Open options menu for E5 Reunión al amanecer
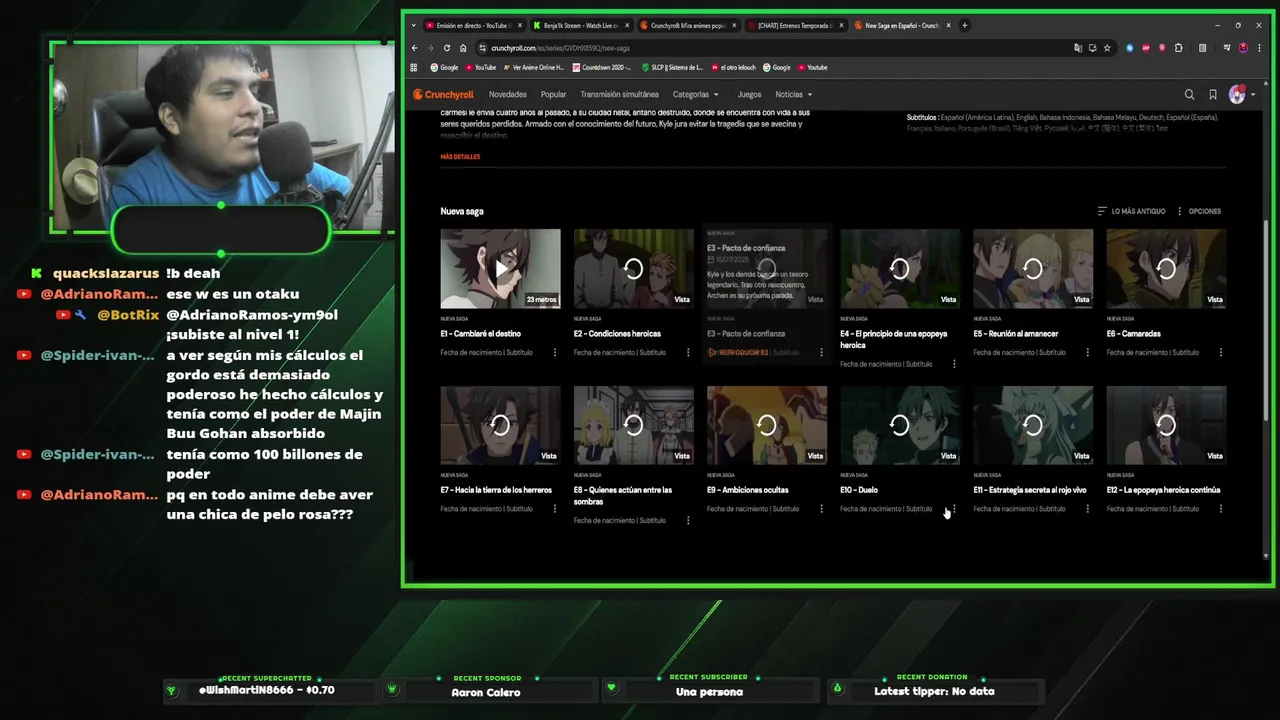Screen dimensions: 1280x720 coord(1088,352)
